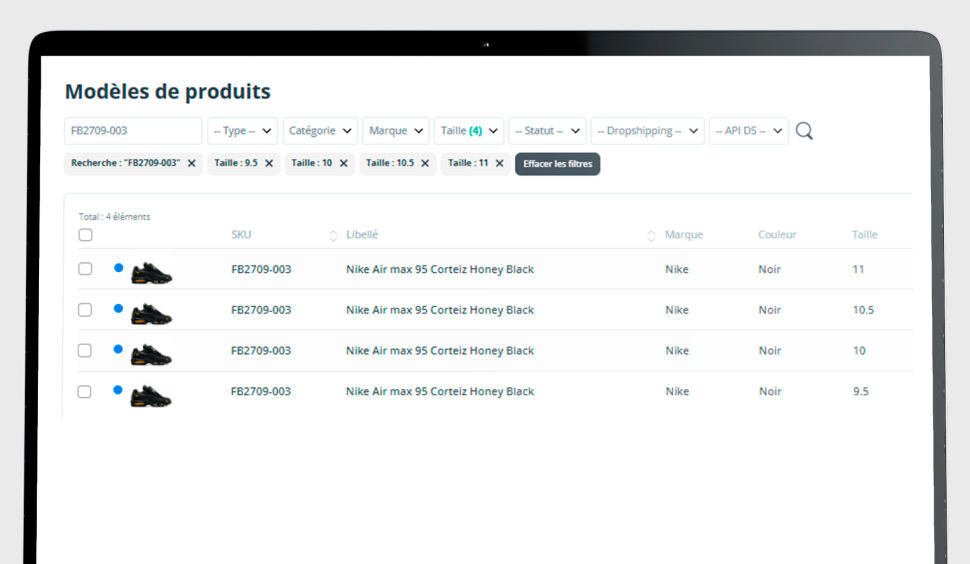The image size is (970, 564).
Task: Remove the Taille 9.5 filter chip
Action: 269,163
